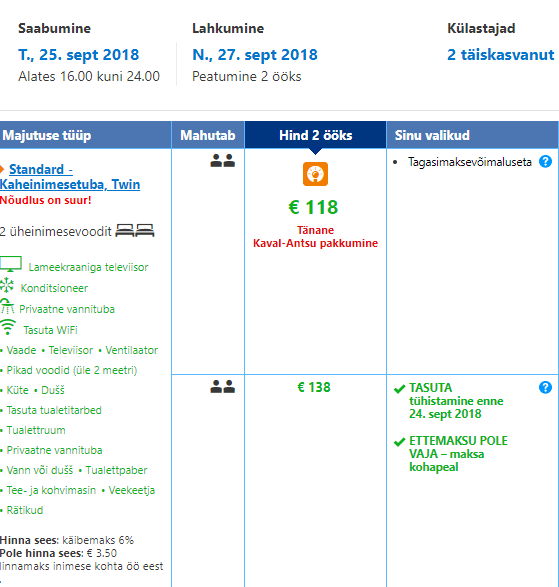Click the two-guests occupancy icon in first row
The width and height of the screenshot is (559, 587).
[x=222, y=161]
